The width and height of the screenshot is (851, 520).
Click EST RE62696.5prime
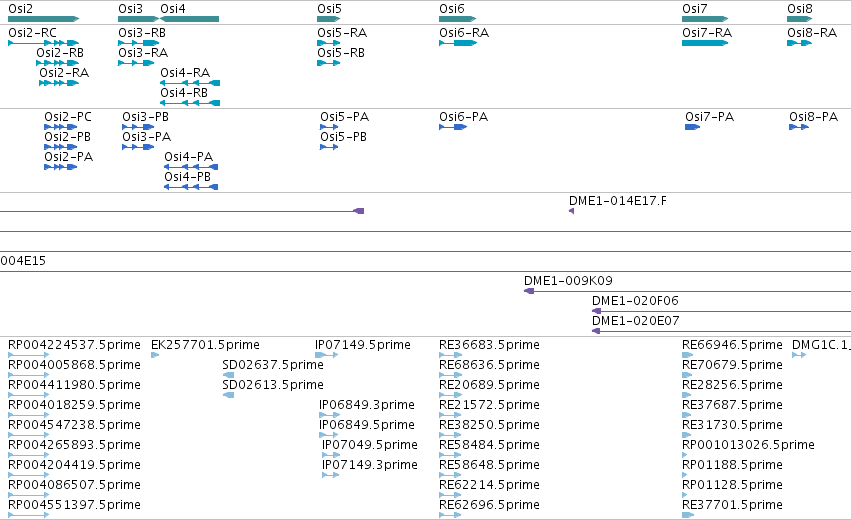490,505
